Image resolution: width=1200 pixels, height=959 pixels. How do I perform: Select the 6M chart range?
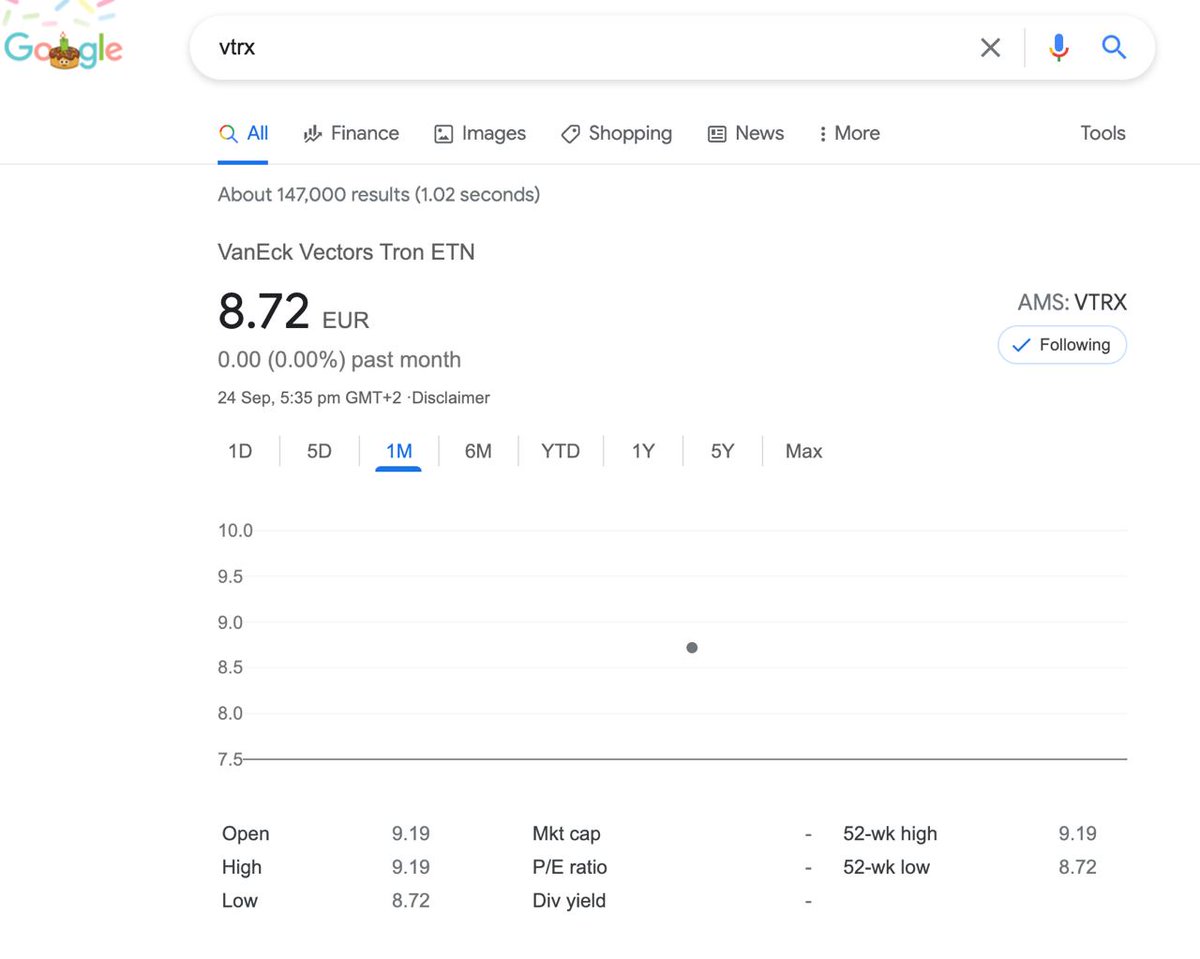tap(478, 451)
